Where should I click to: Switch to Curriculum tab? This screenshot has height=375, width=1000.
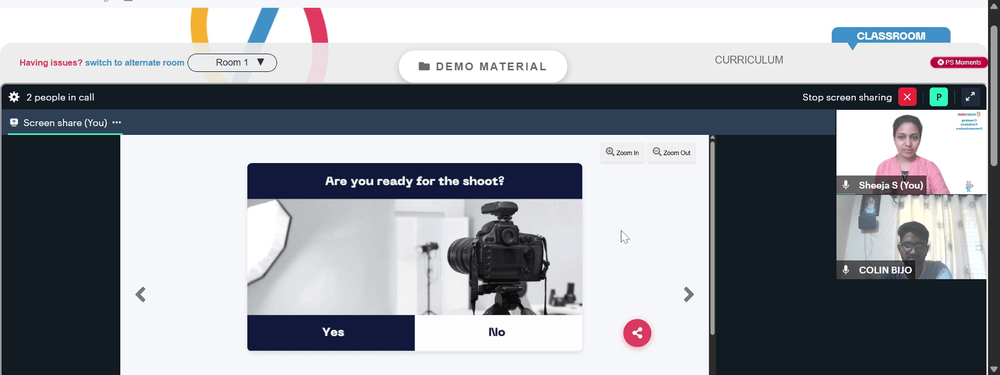[x=749, y=60]
